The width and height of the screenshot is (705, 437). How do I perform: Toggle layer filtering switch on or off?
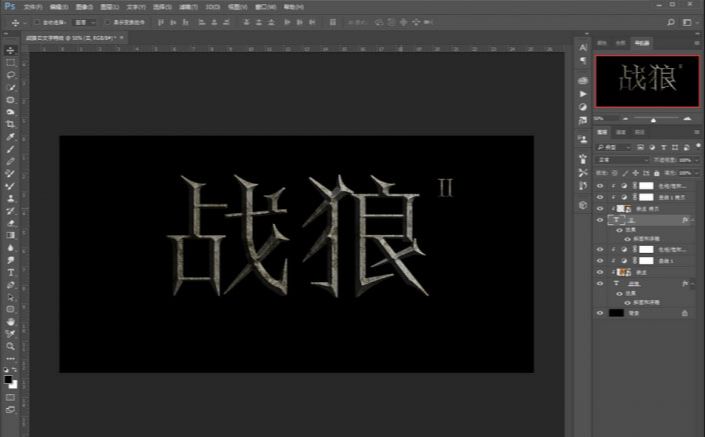pyautogui.click(x=698, y=146)
